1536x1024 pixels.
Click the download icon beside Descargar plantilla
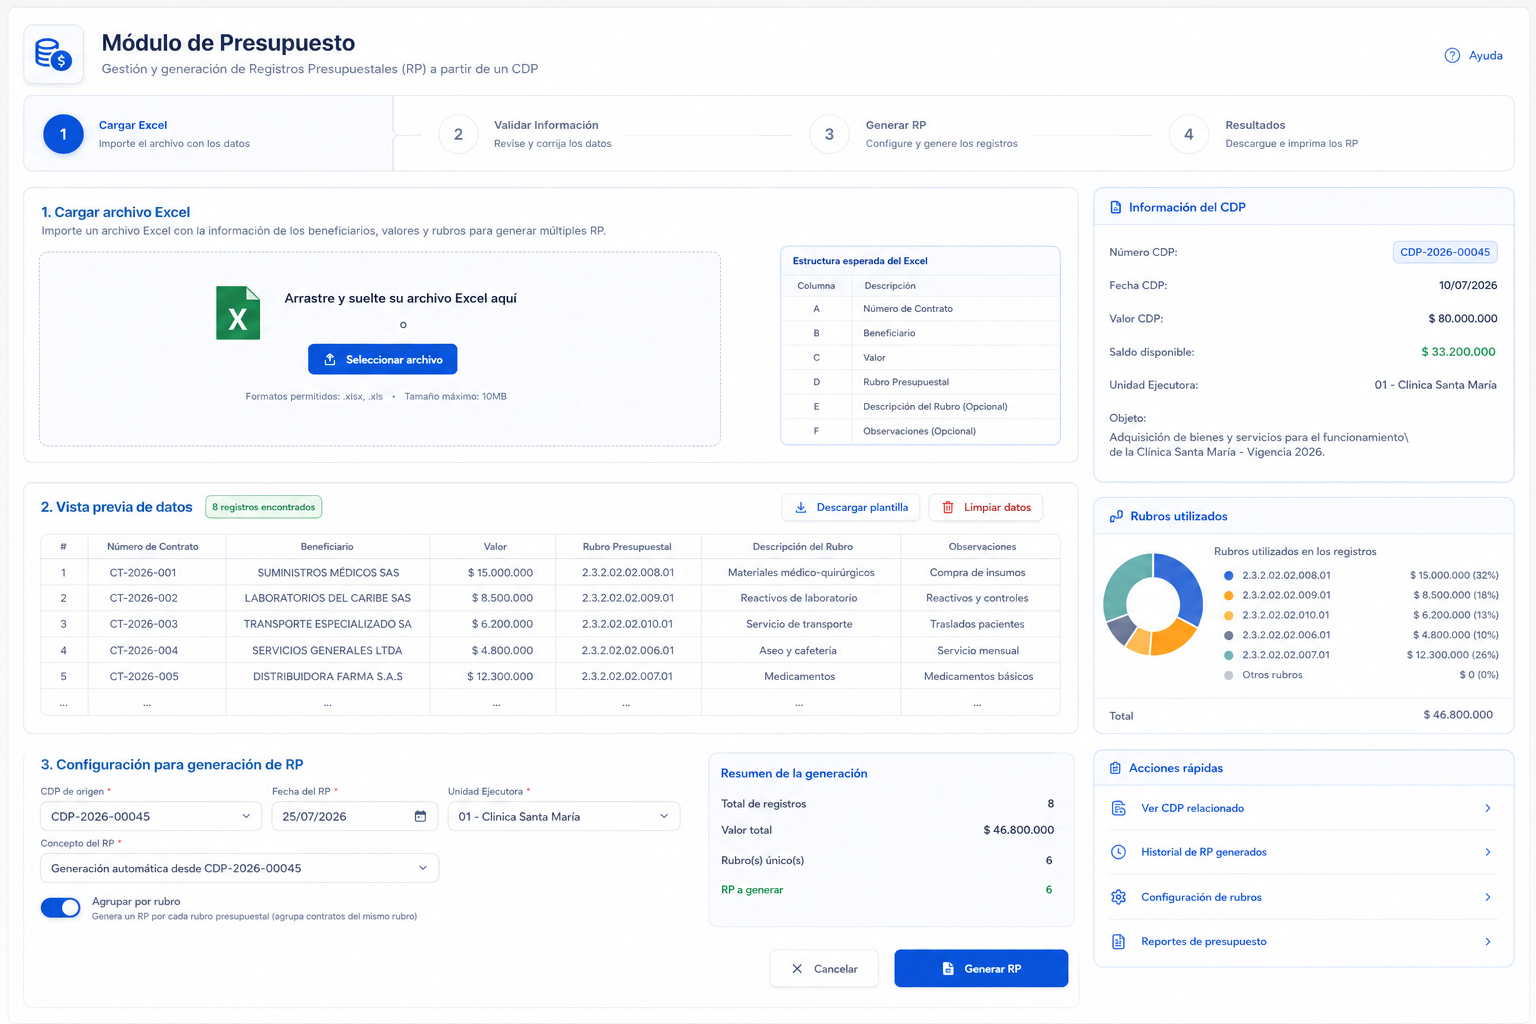click(801, 508)
